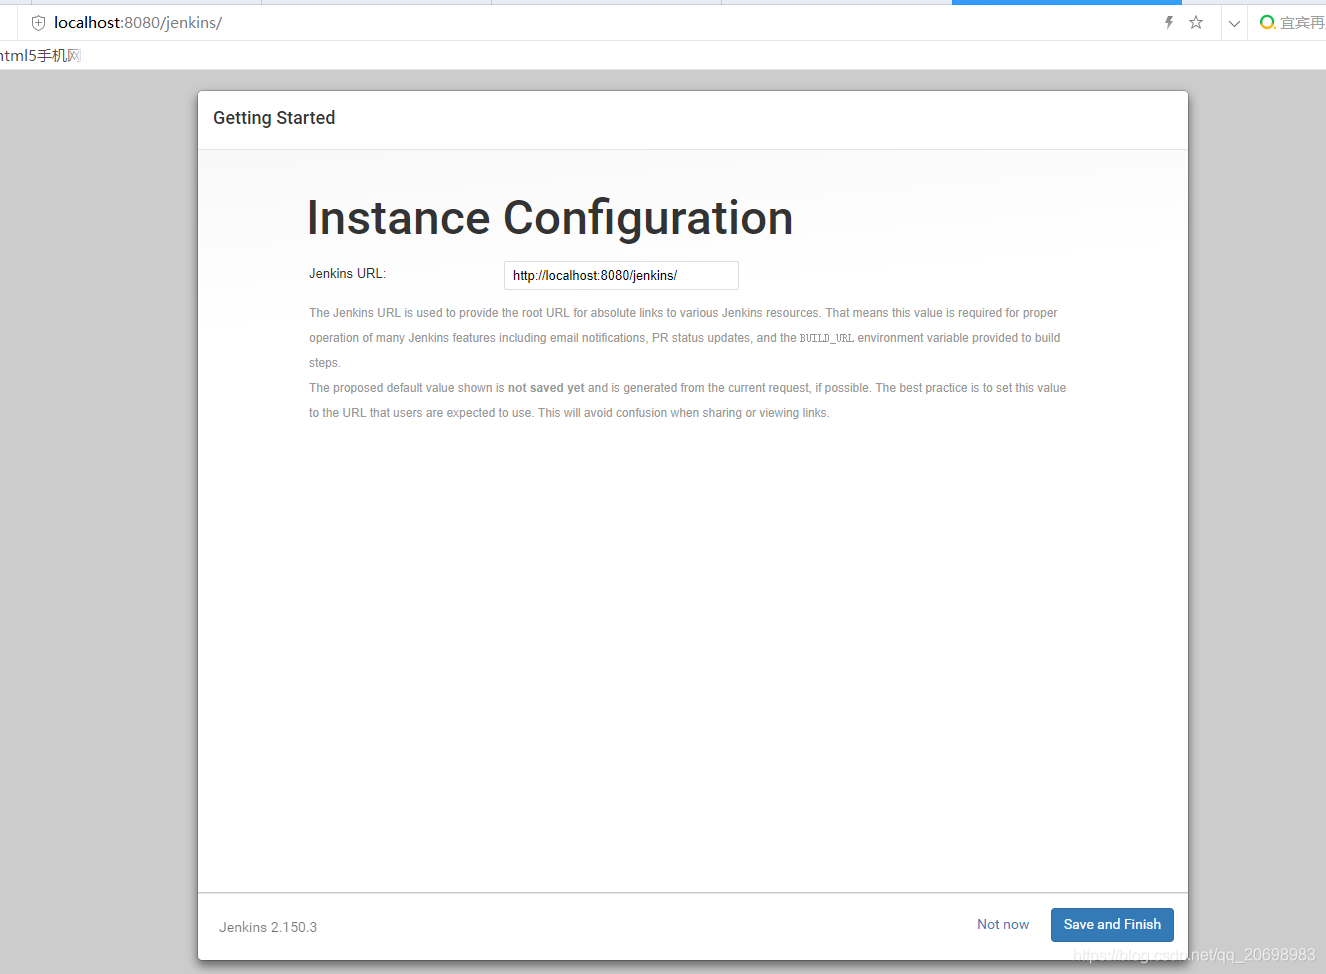Screen dimensions: 1326x974
Task: Click the Jenkins 2.150.3 version text
Action: (x=268, y=928)
